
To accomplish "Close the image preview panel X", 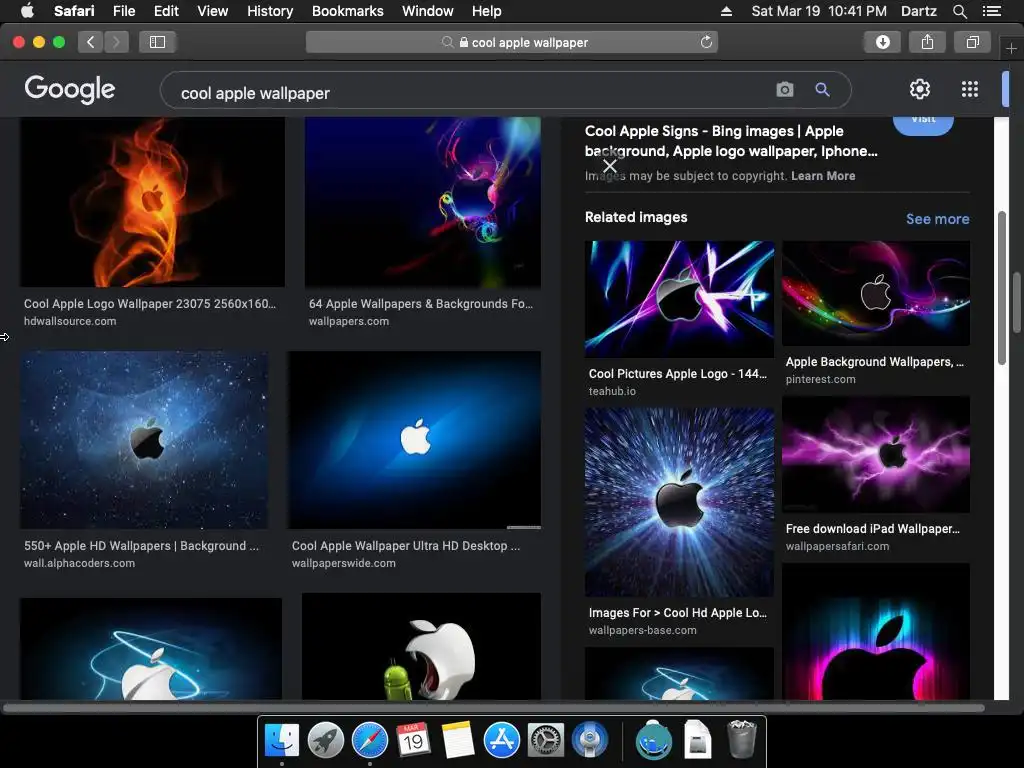I will 609,166.
